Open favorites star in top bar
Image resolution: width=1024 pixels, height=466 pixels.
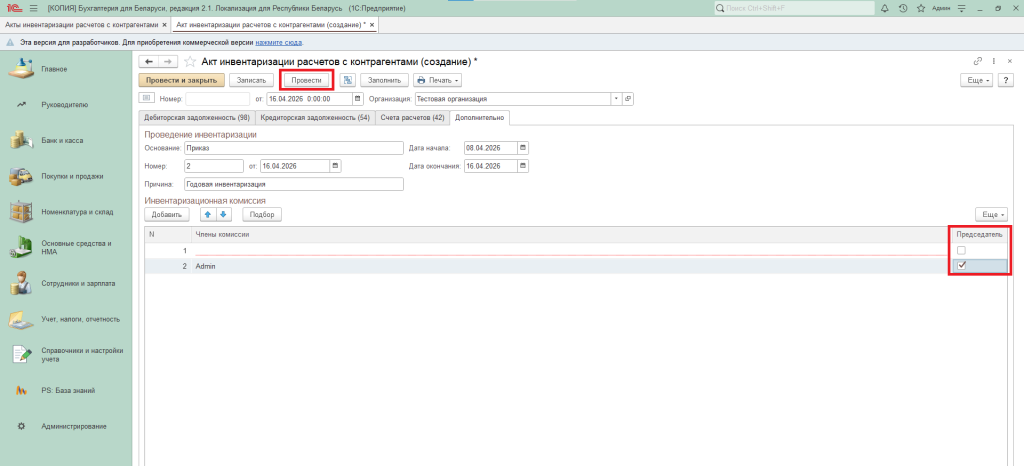[920, 8]
